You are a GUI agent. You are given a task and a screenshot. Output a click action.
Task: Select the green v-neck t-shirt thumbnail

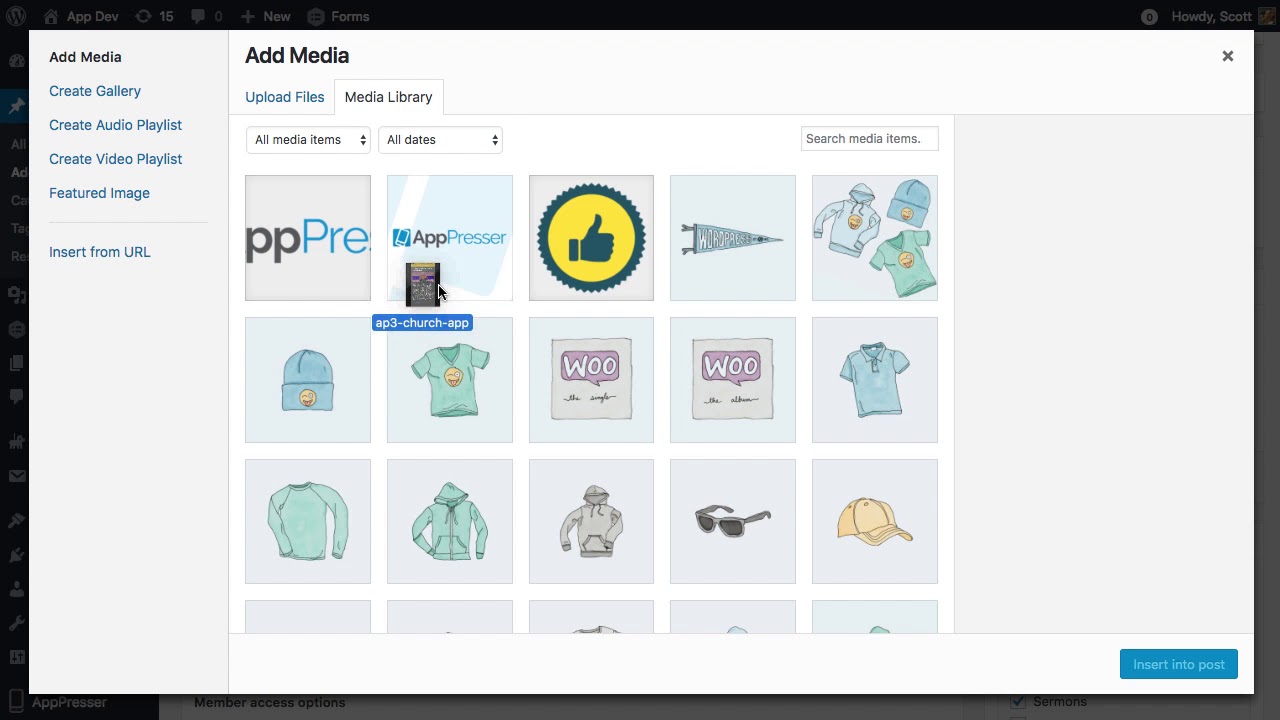click(x=450, y=380)
